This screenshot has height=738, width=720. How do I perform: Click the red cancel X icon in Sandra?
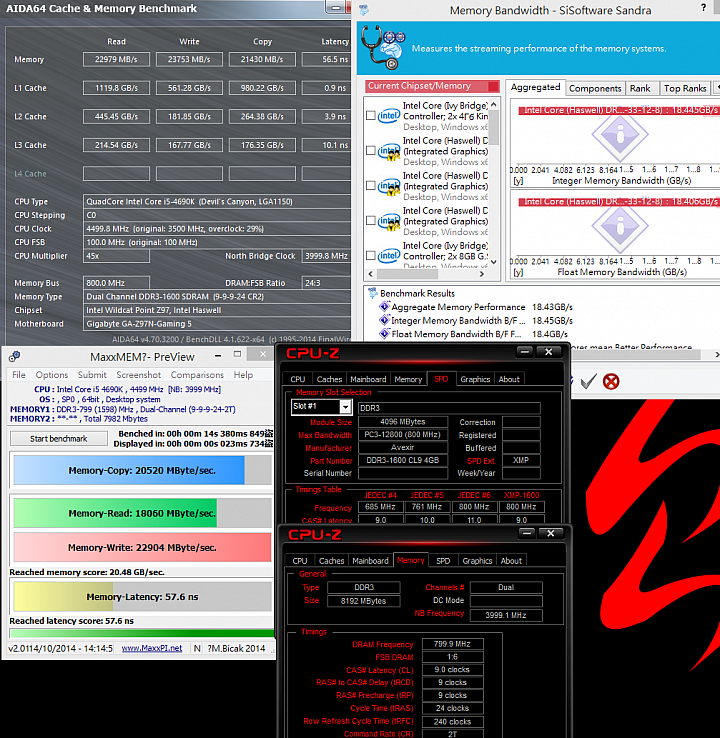point(611,381)
